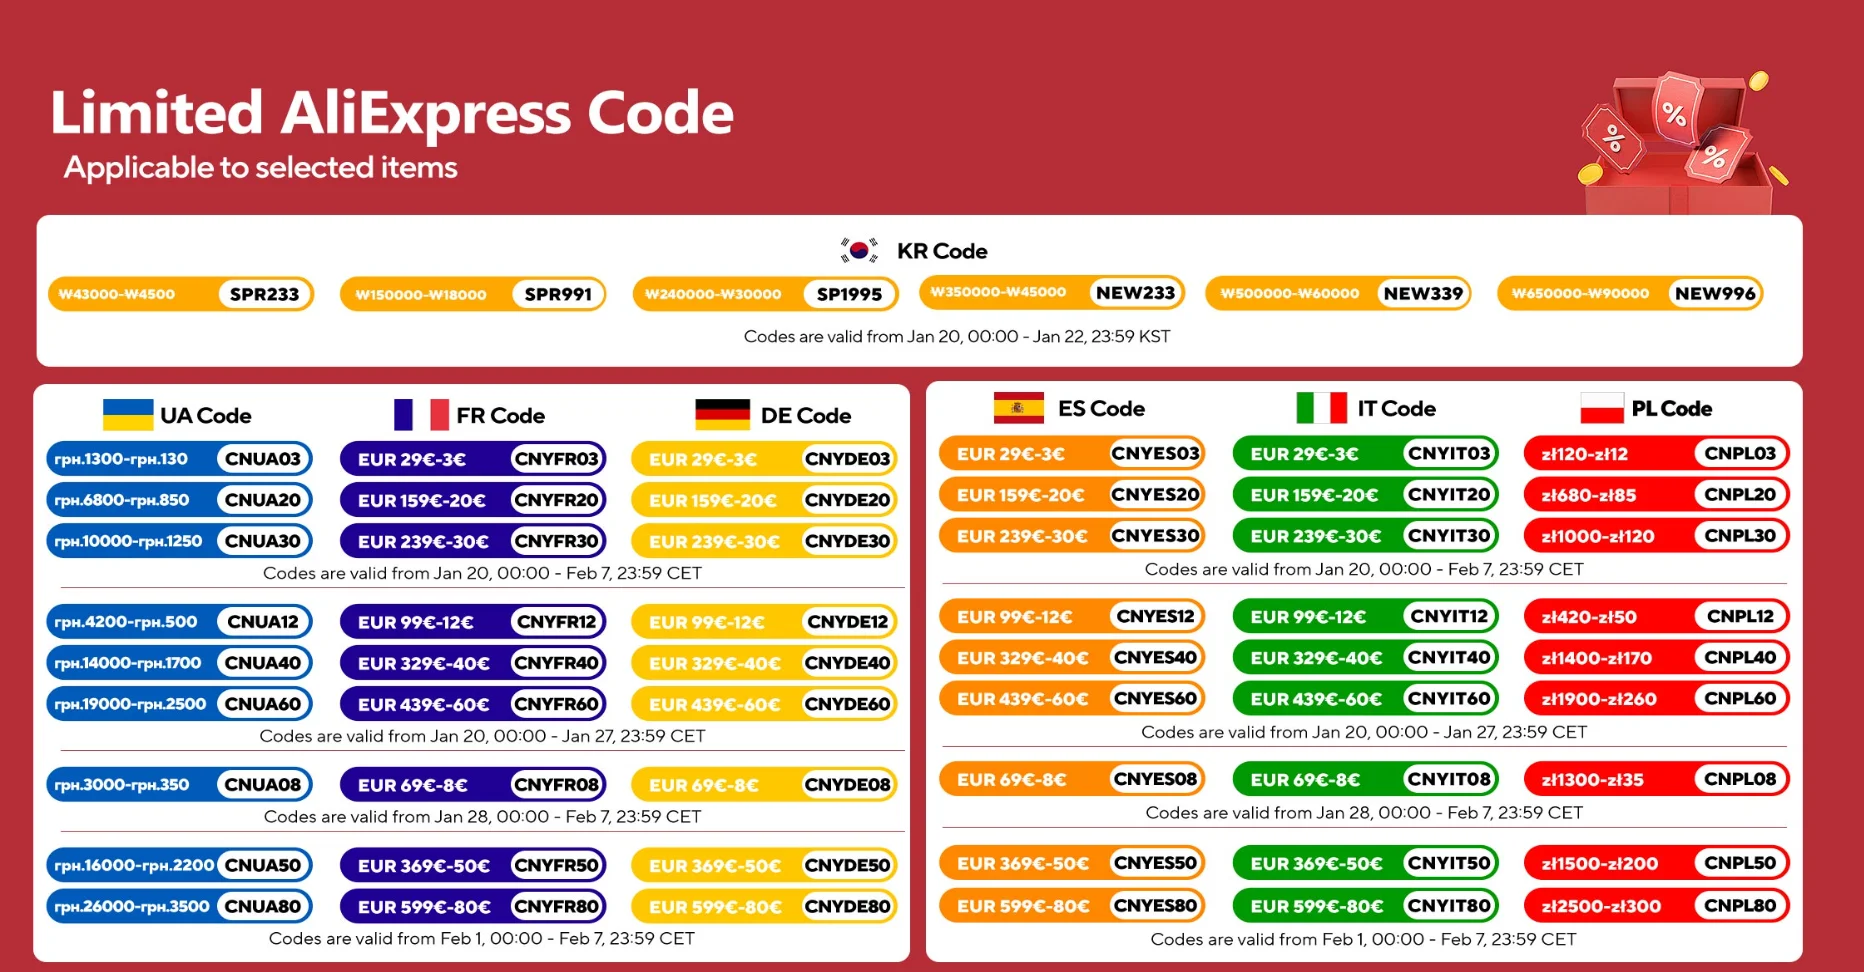Viewport: 1864px width, 972px height.
Task: Select the CNYDE03 Germany code
Action: (x=765, y=459)
